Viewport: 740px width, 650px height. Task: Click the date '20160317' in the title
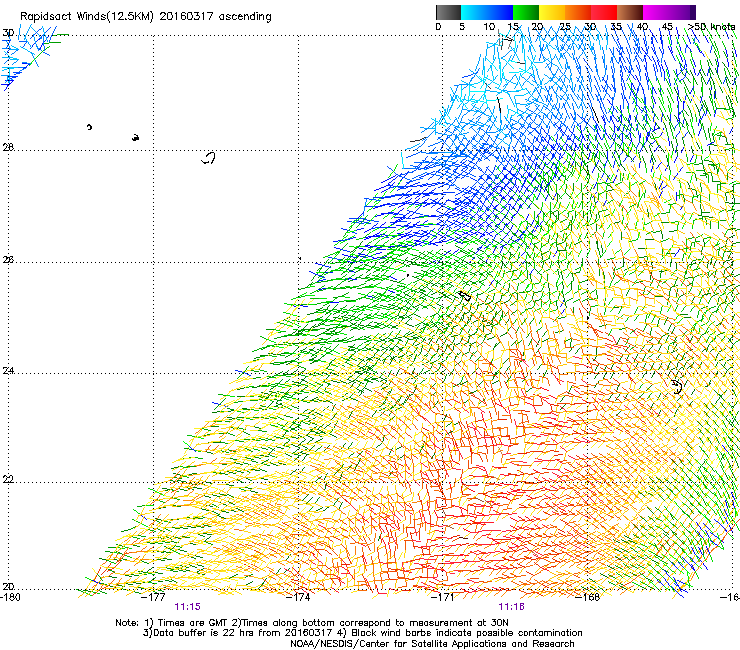pos(186,16)
